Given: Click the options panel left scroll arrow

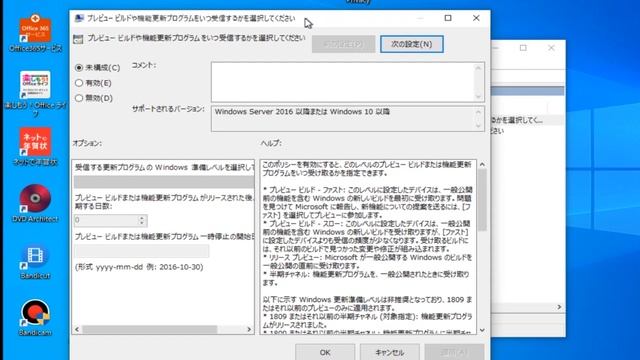Looking at the screenshot, I should [77, 329].
